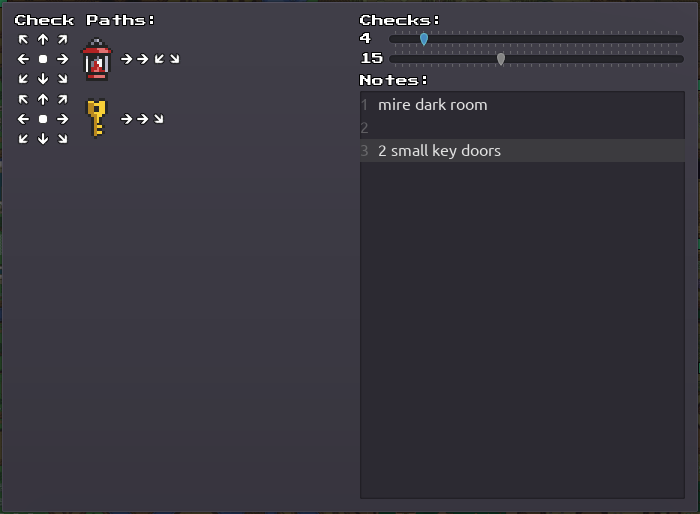Click the empty second note line
Screen dimensions: 700x514
[520, 128]
